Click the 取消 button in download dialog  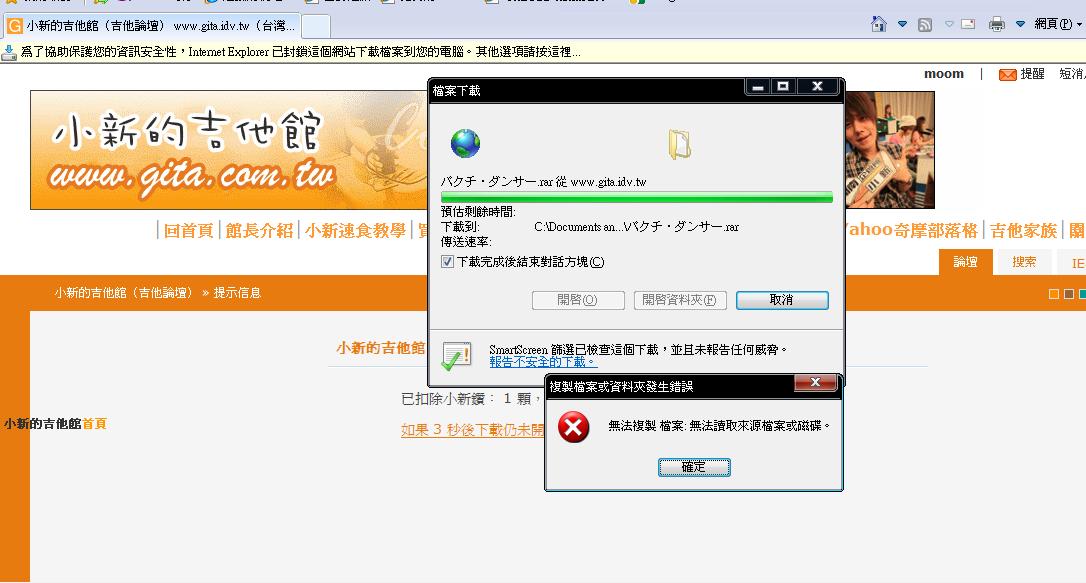click(782, 300)
